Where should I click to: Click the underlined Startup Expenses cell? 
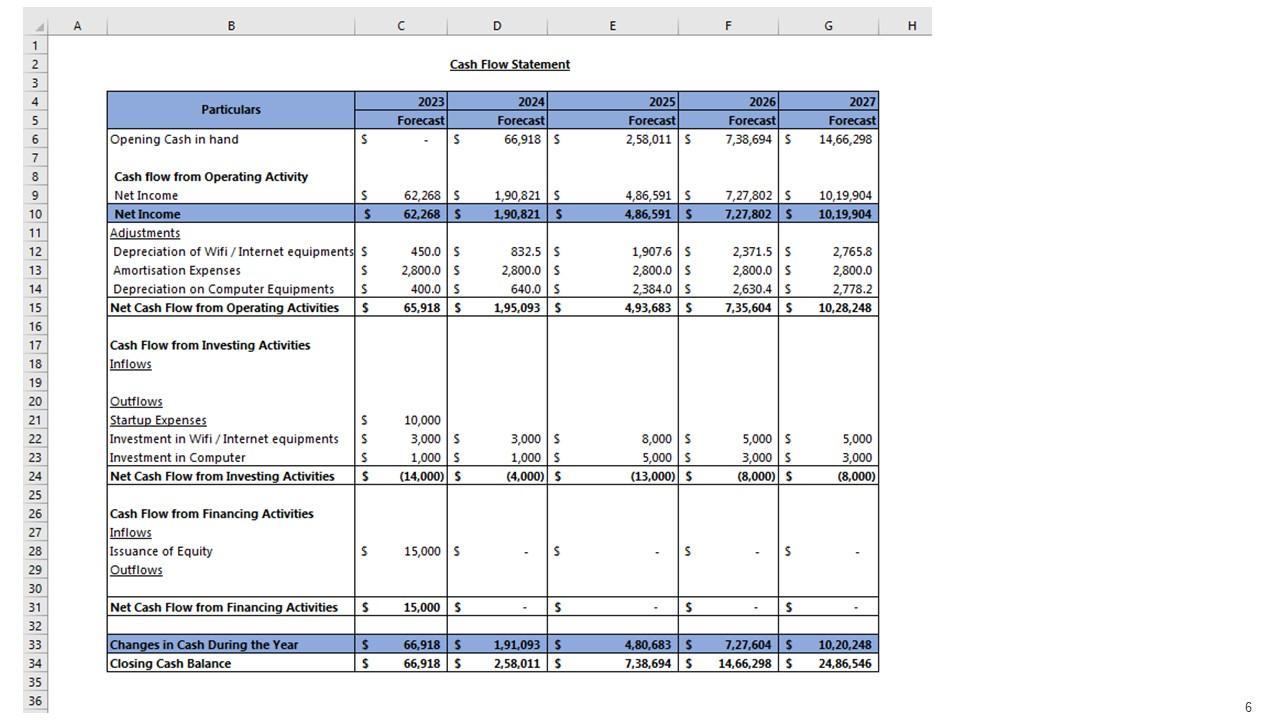(158, 420)
